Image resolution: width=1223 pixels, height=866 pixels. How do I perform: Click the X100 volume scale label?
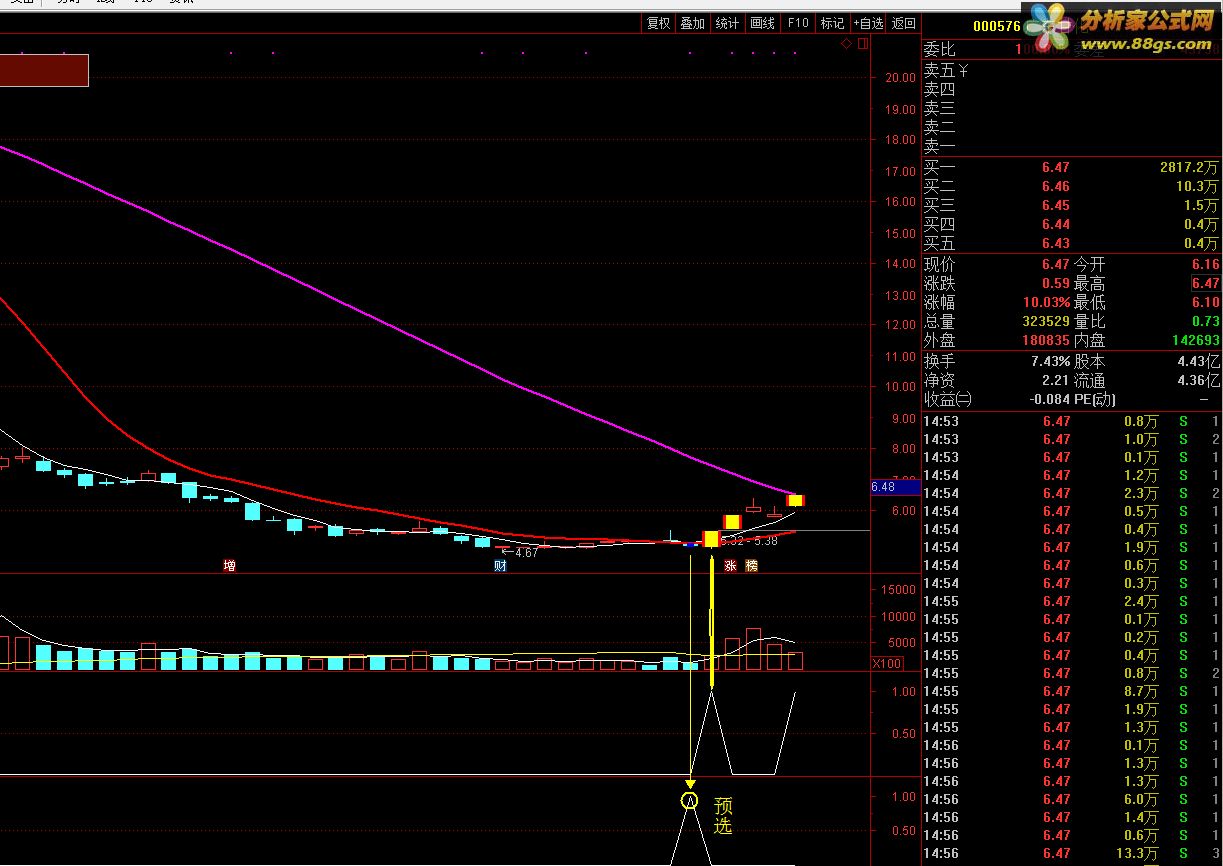click(887, 663)
